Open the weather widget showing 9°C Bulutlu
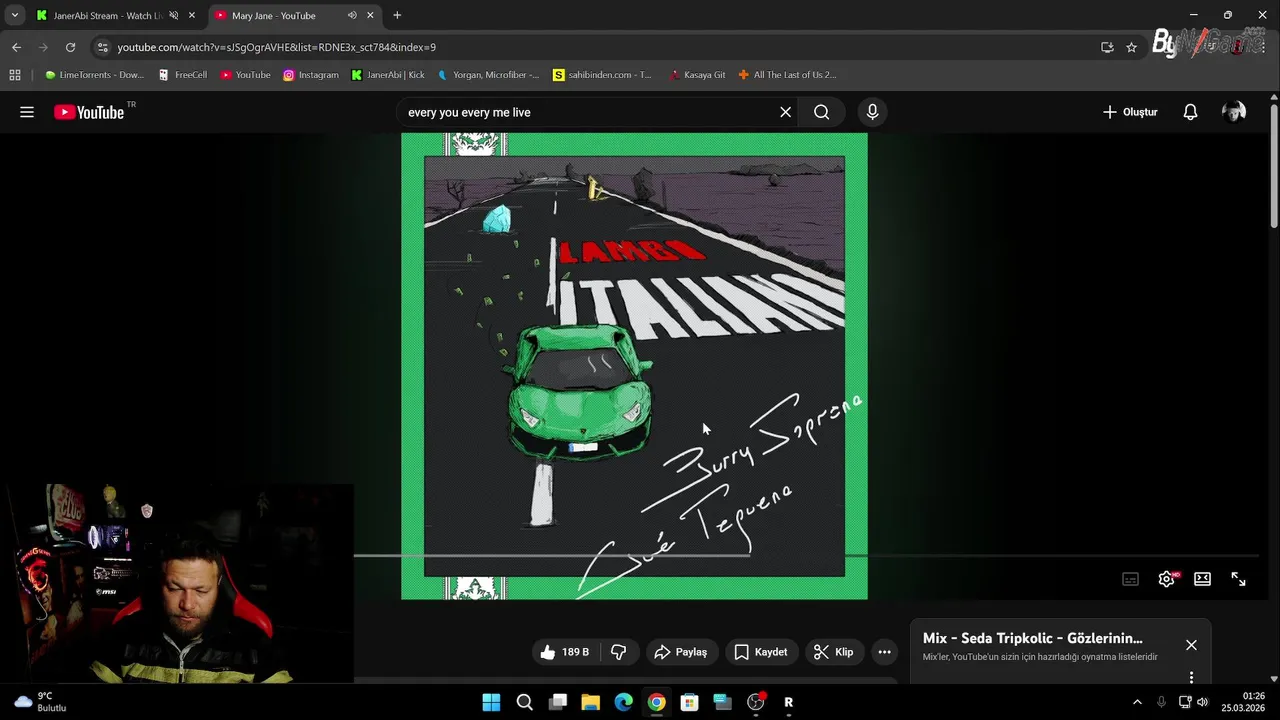Image resolution: width=1280 pixels, height=720 pixels. [x=40, y=702]
